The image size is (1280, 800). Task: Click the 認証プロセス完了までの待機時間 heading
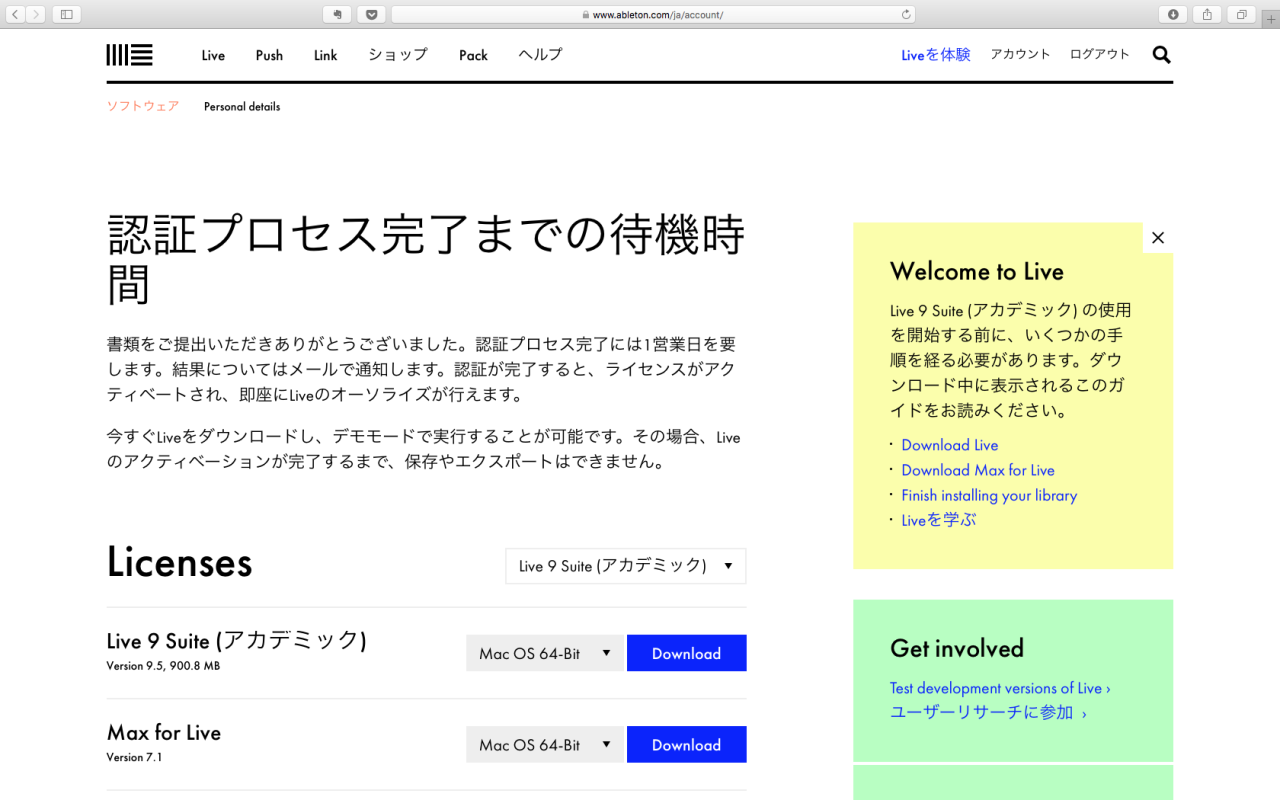426,261
